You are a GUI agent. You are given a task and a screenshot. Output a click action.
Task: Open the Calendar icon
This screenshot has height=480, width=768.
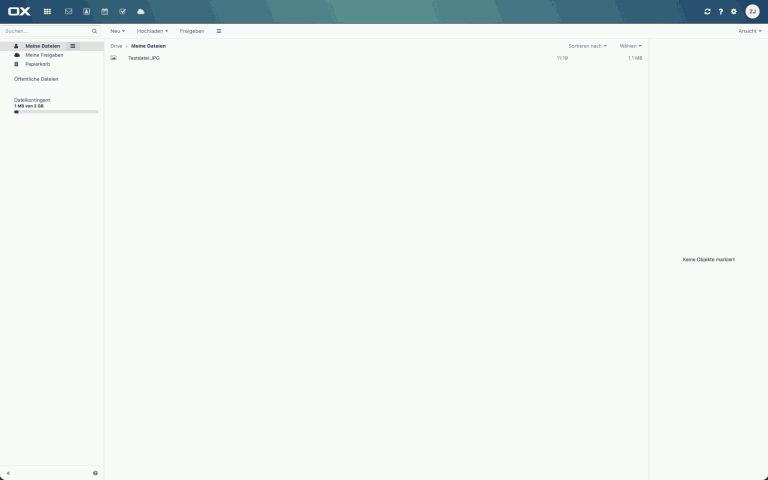(x=104, y=11)
